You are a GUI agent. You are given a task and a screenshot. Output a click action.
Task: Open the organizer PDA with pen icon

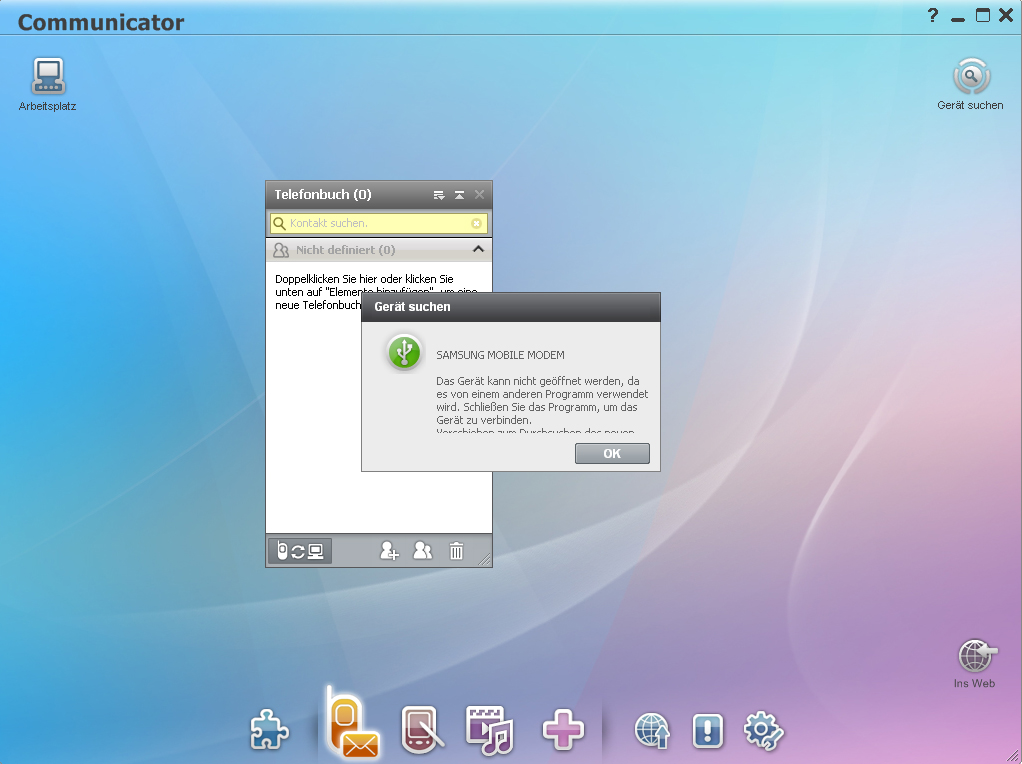point(422,729)
